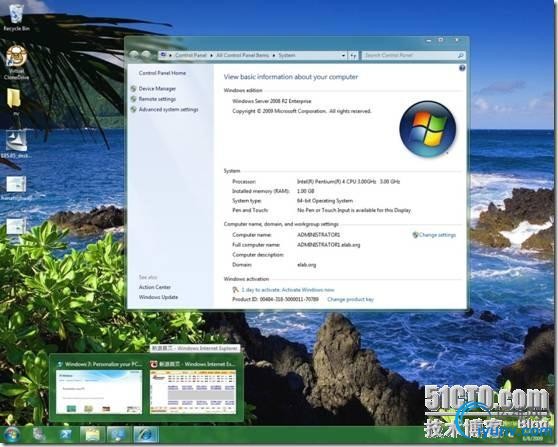This screenshot has height=447, width=558.
Task: Click the computer name ADMINISTRATOR1 value
Action: (x=319, y=235)
